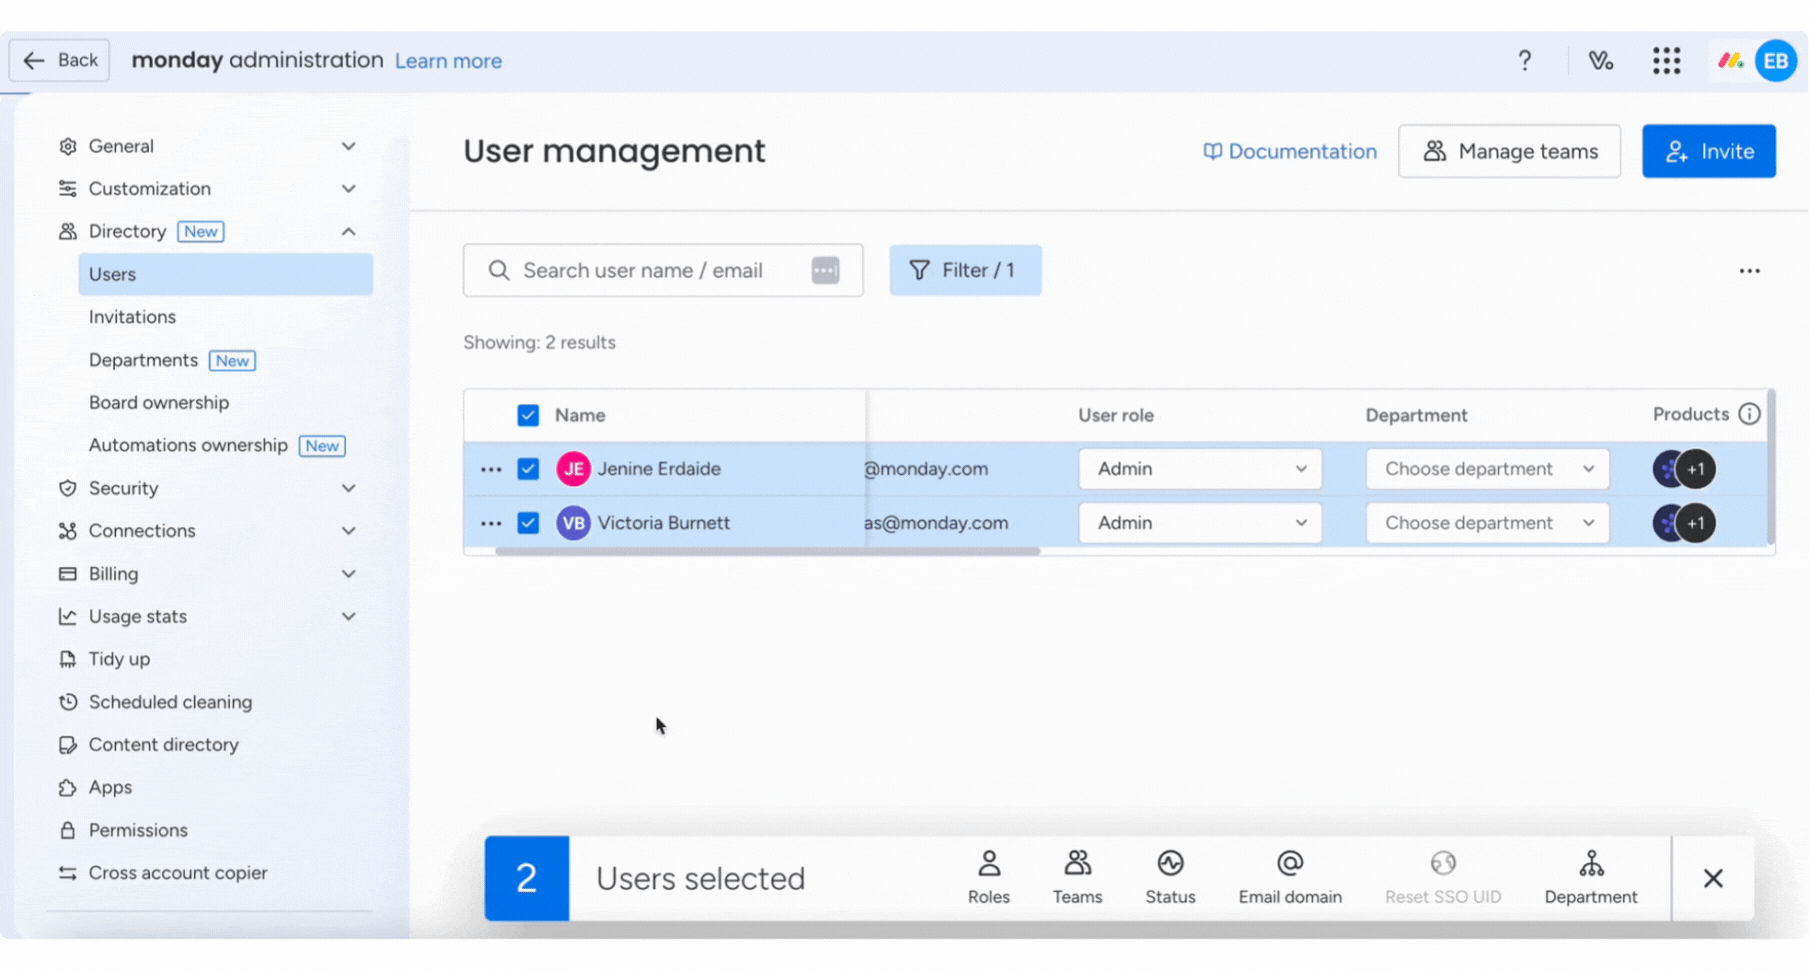Open Board ownership page

(159, 403)
